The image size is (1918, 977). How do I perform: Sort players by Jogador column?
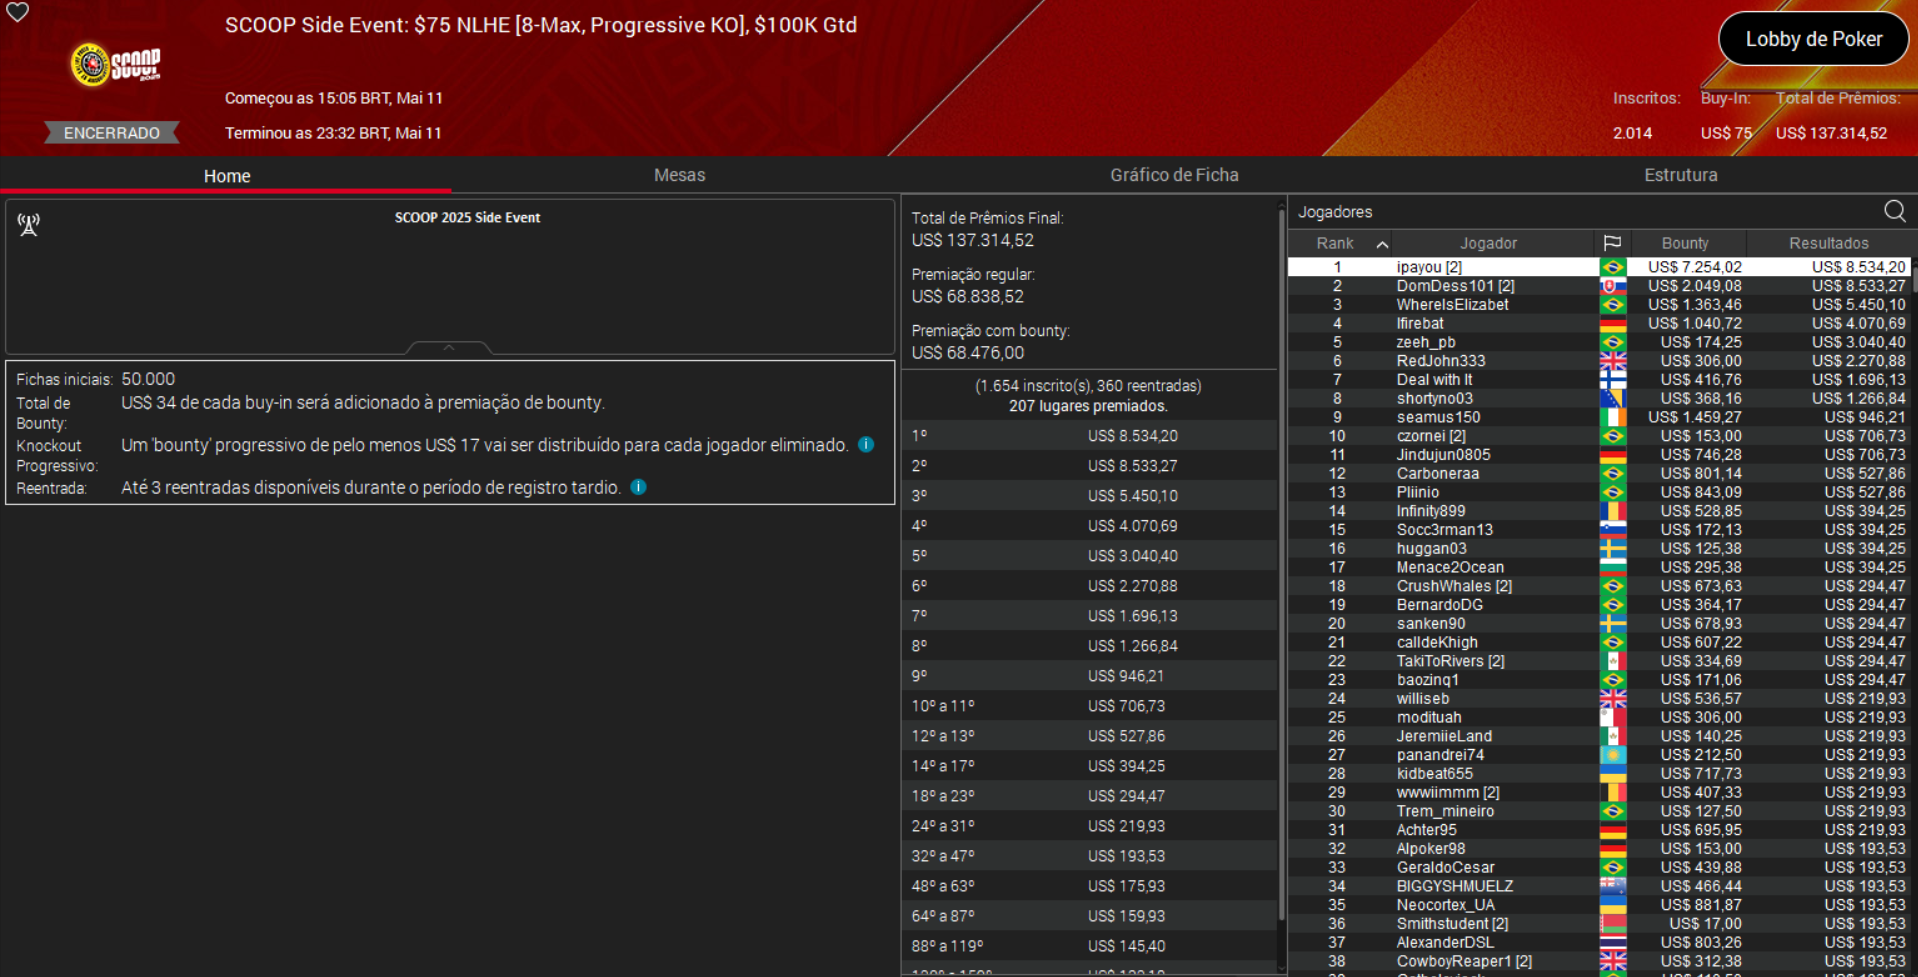pyautogui.click(x=1488, y=243)
